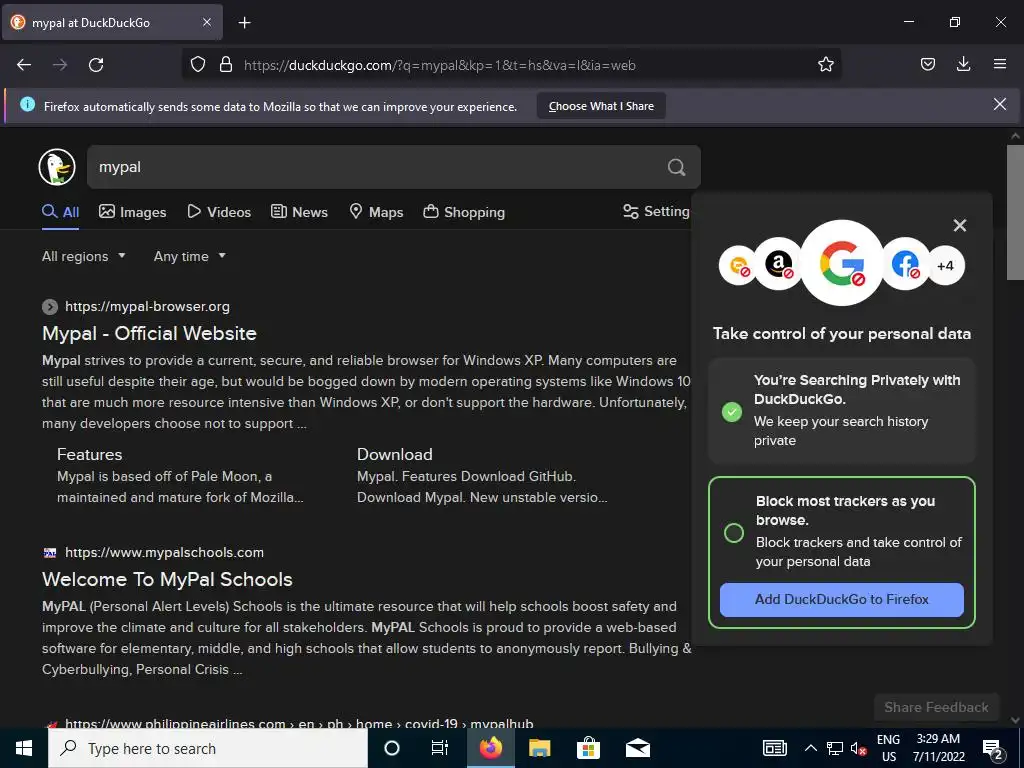1024x768 pixels.
Task: Open the Firefox hamburger menu
Action: [1000, 64]
